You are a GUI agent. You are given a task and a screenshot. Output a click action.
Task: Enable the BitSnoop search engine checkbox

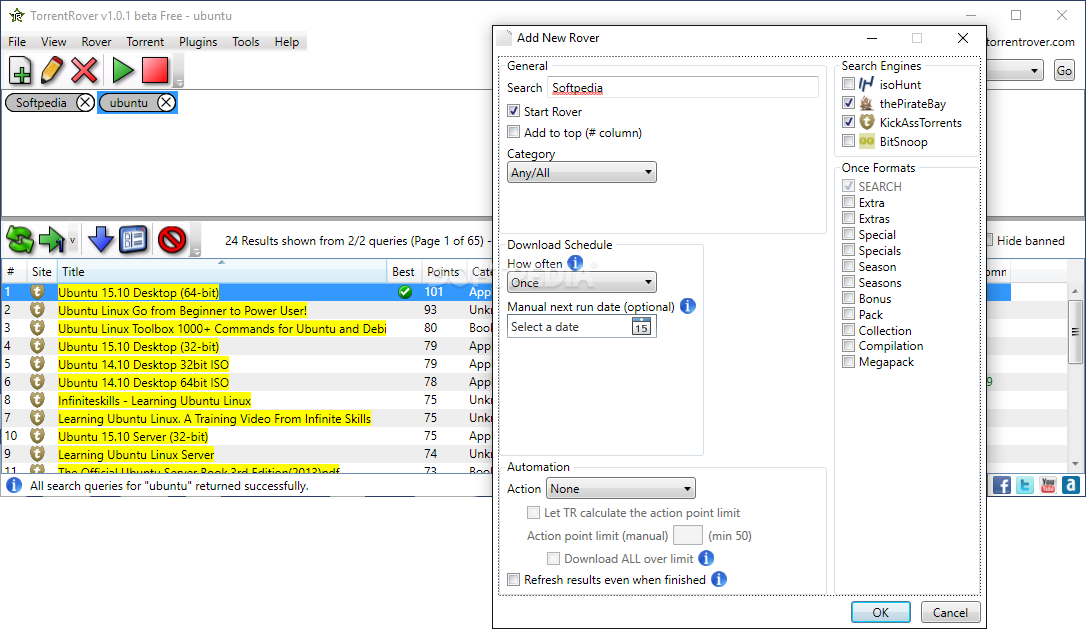tap(848, 141)
